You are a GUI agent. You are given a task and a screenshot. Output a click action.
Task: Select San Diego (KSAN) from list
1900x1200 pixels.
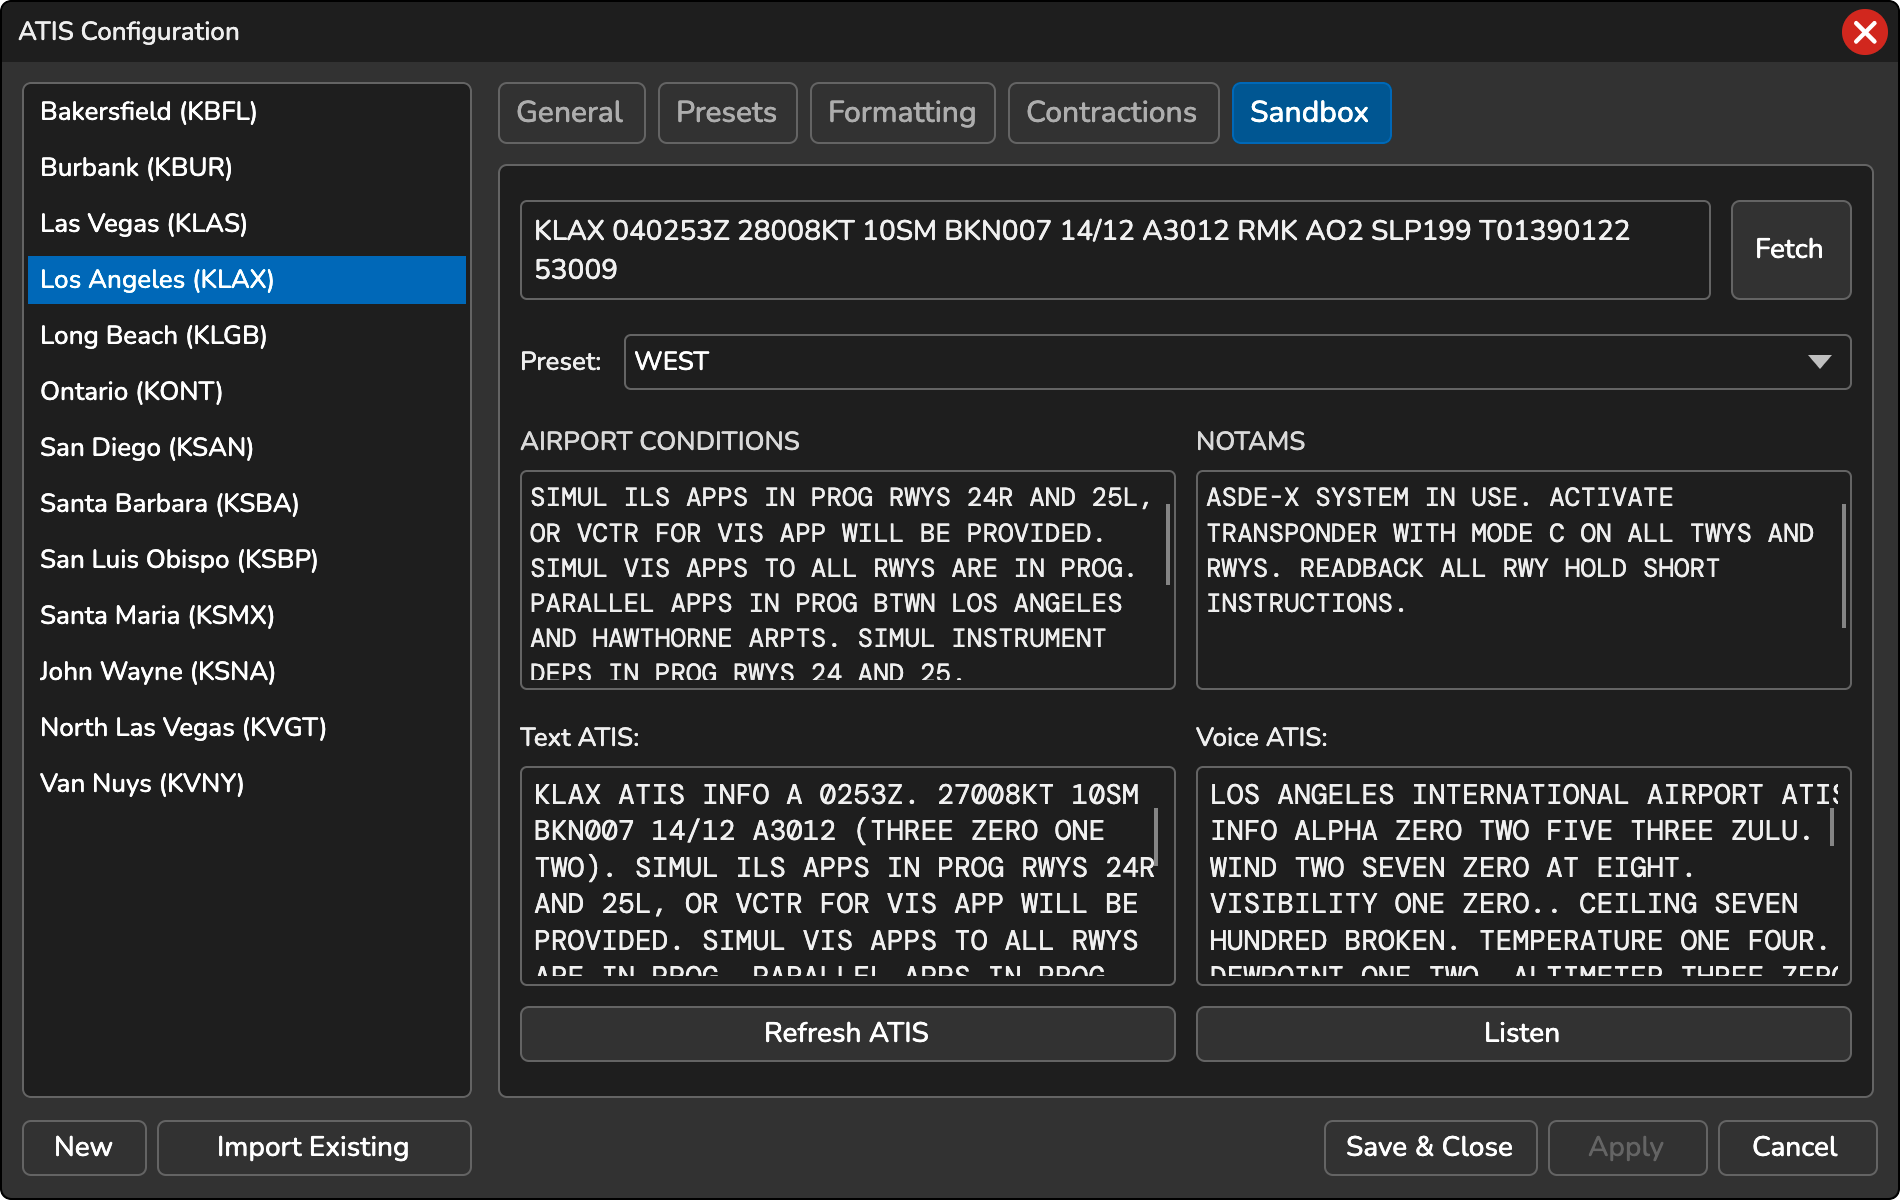(x=147, y=447)
